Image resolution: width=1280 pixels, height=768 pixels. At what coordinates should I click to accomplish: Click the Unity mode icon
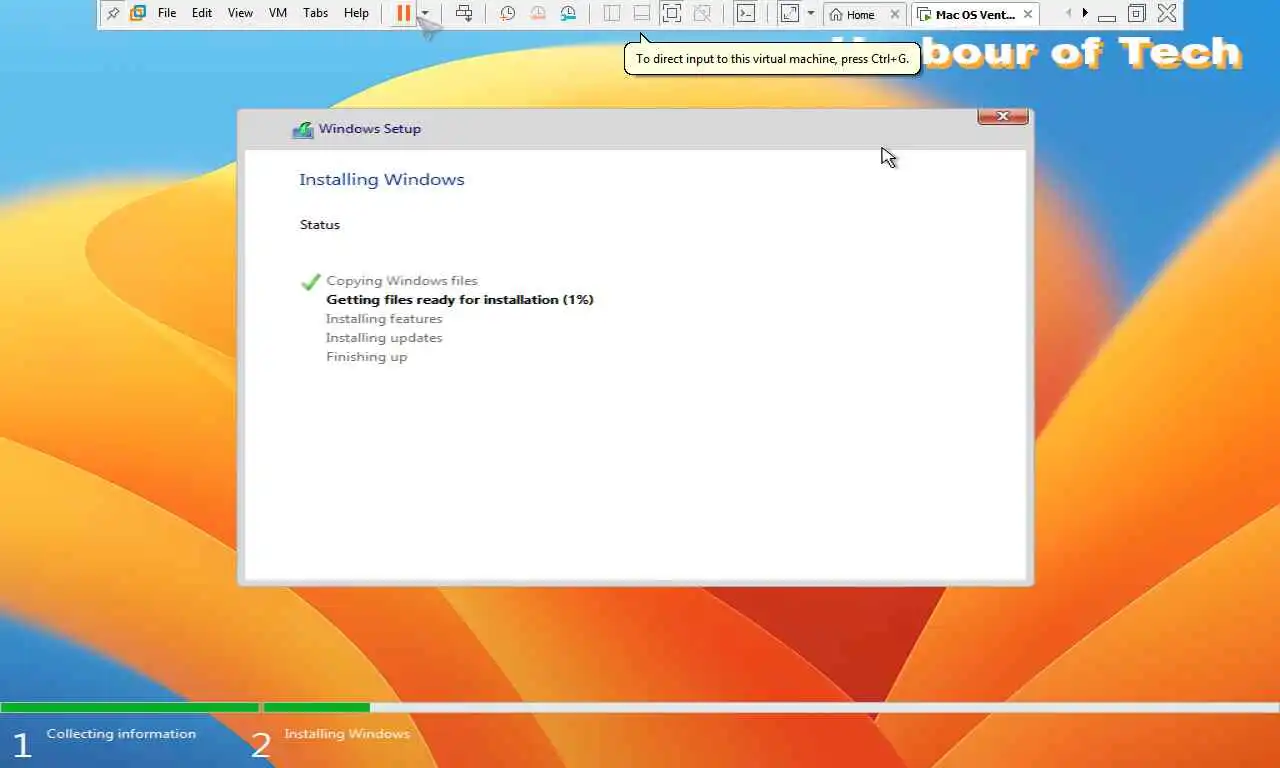(x=702, y=14)
